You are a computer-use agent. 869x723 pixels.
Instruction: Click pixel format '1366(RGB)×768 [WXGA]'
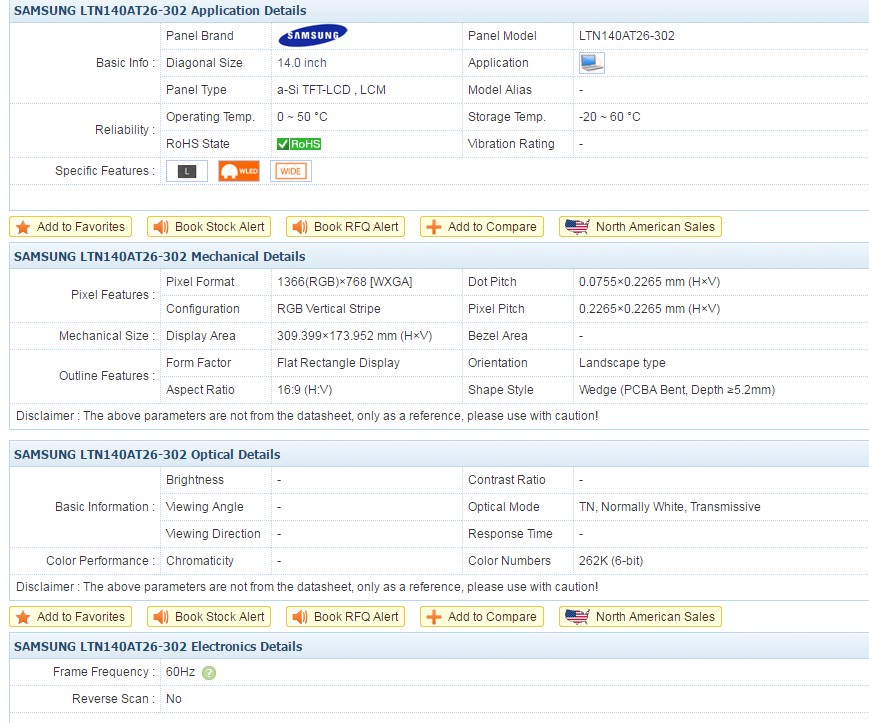(345, 282)
